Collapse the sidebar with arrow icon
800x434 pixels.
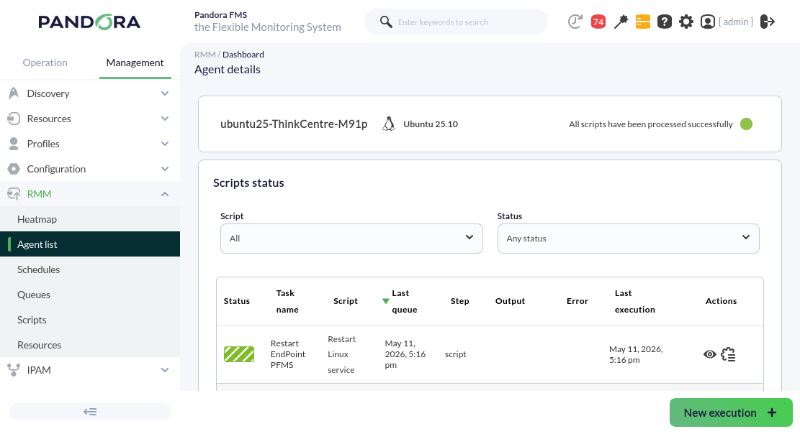(90, 412)
